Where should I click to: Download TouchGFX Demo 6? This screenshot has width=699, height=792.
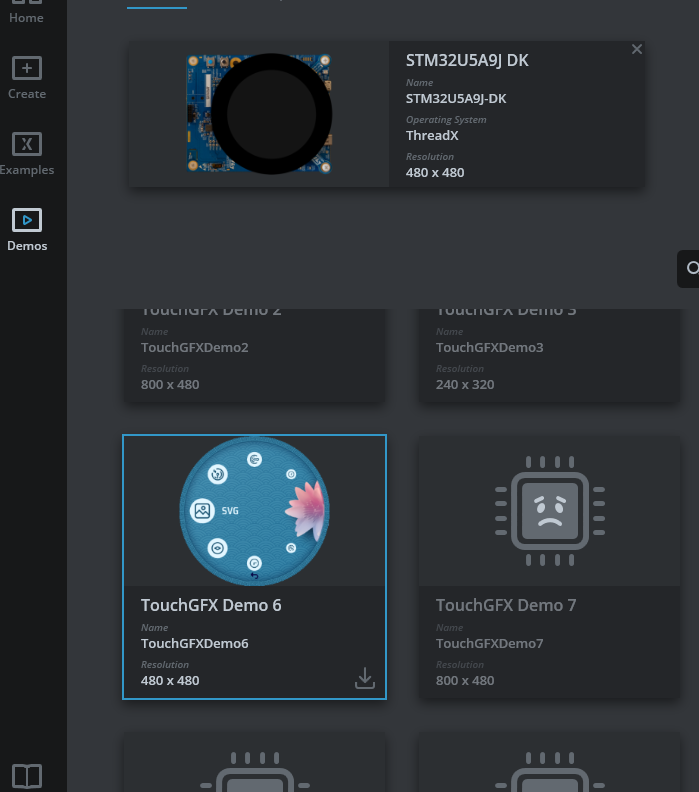(x=365, y=678)
